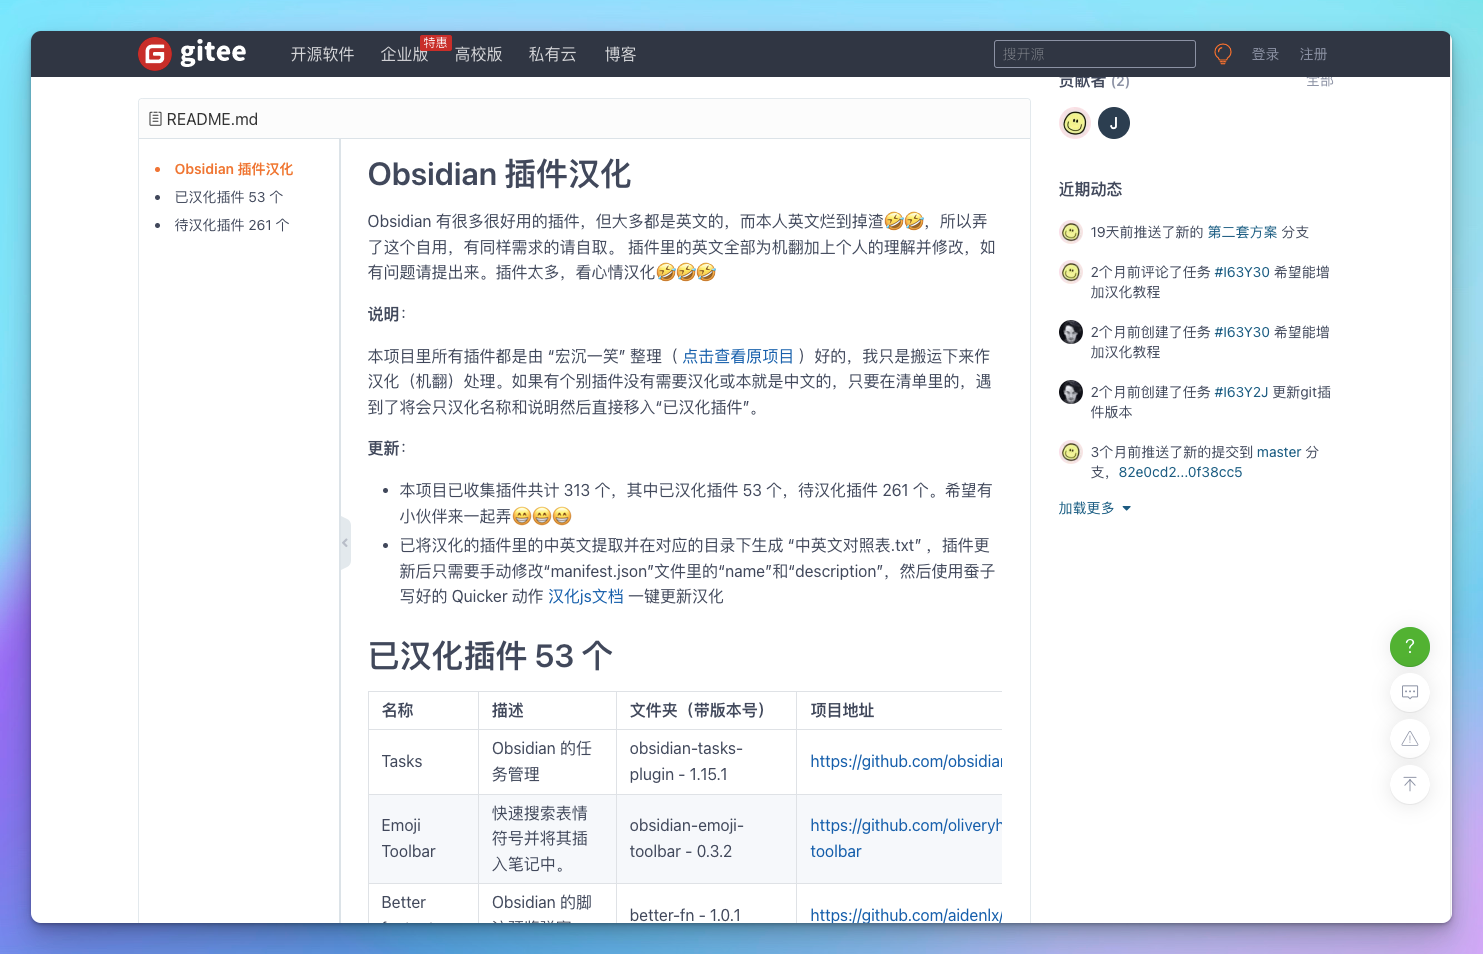The height and width of the screenshot is (954, 1483).
Task: Open the 高校版 navigation item
Action: click(x=479, y=54)
